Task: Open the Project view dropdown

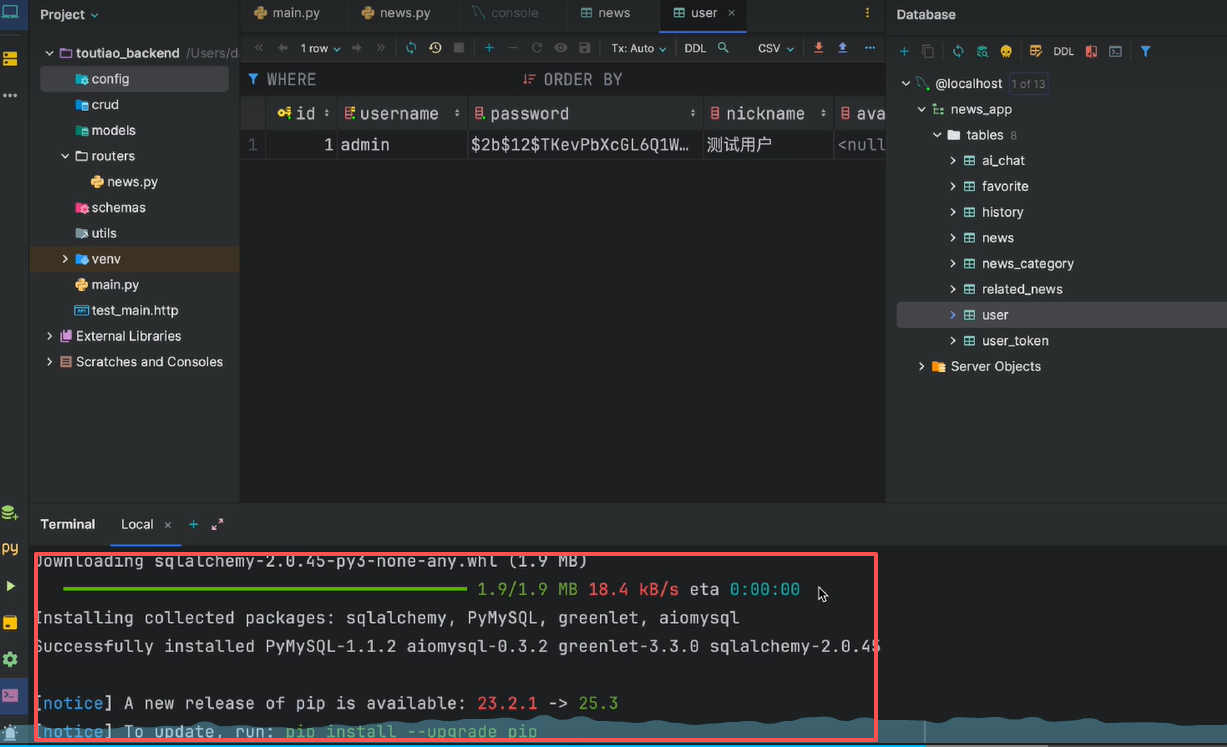Action: pos(69,15)
